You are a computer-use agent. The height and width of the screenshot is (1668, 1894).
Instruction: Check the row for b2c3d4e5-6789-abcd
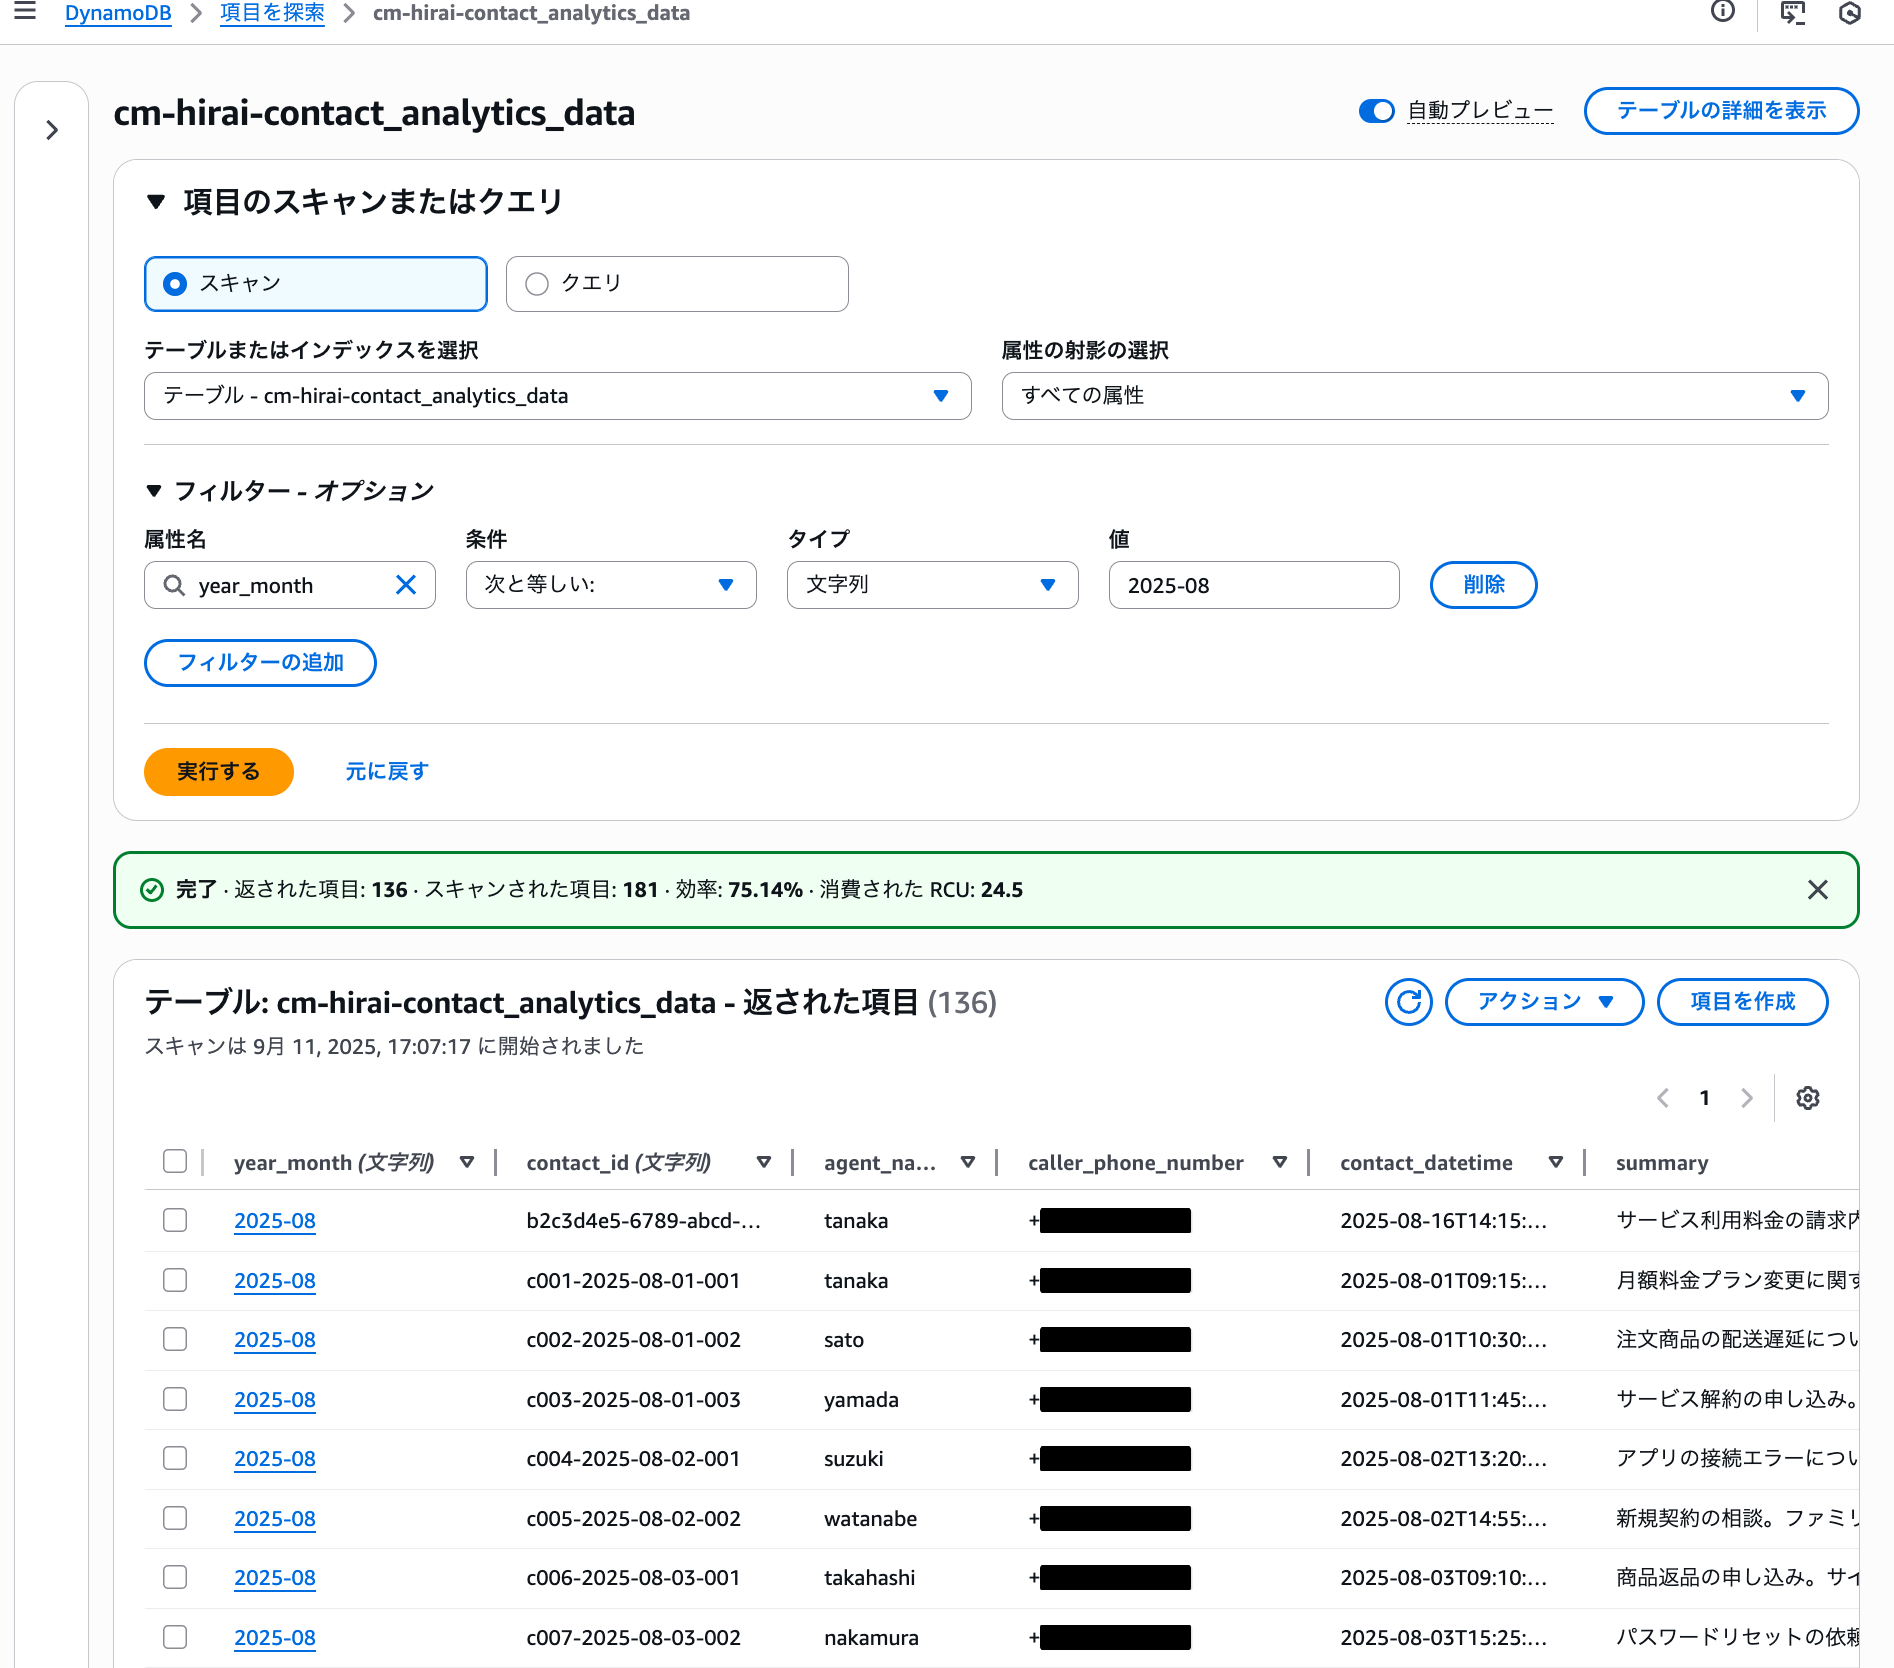pyautogui.click(x=175, y=1220)
